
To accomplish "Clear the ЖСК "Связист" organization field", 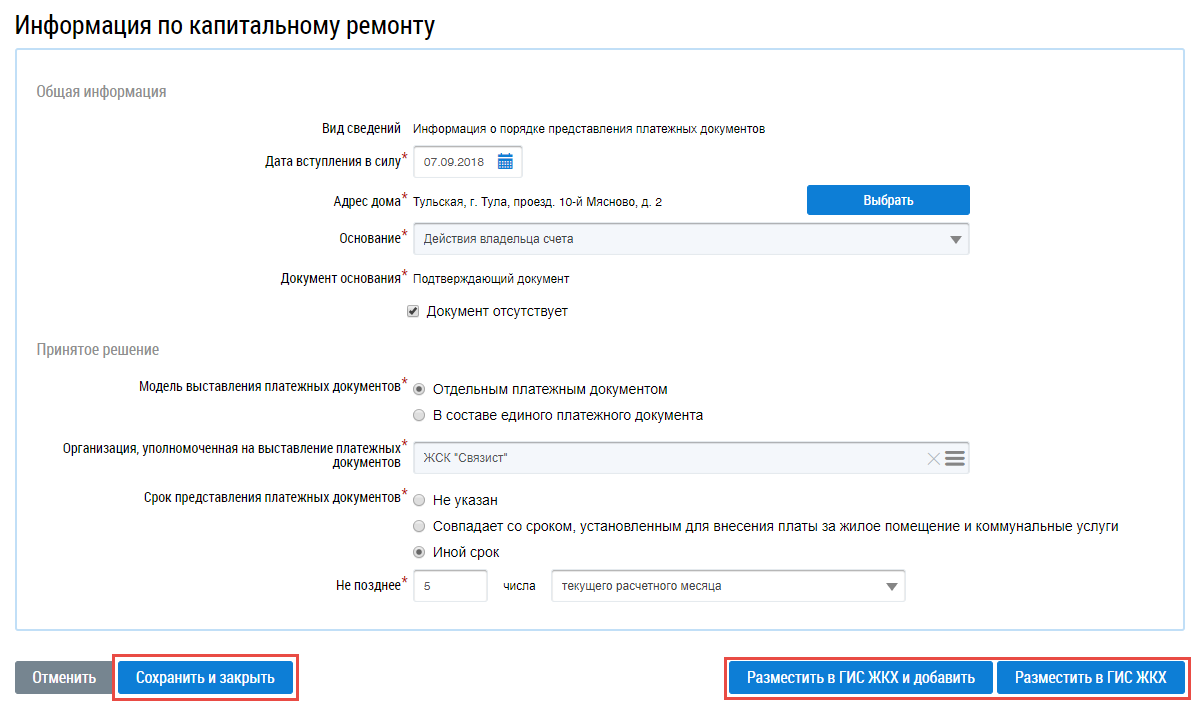I will click(x=933, y=458).
